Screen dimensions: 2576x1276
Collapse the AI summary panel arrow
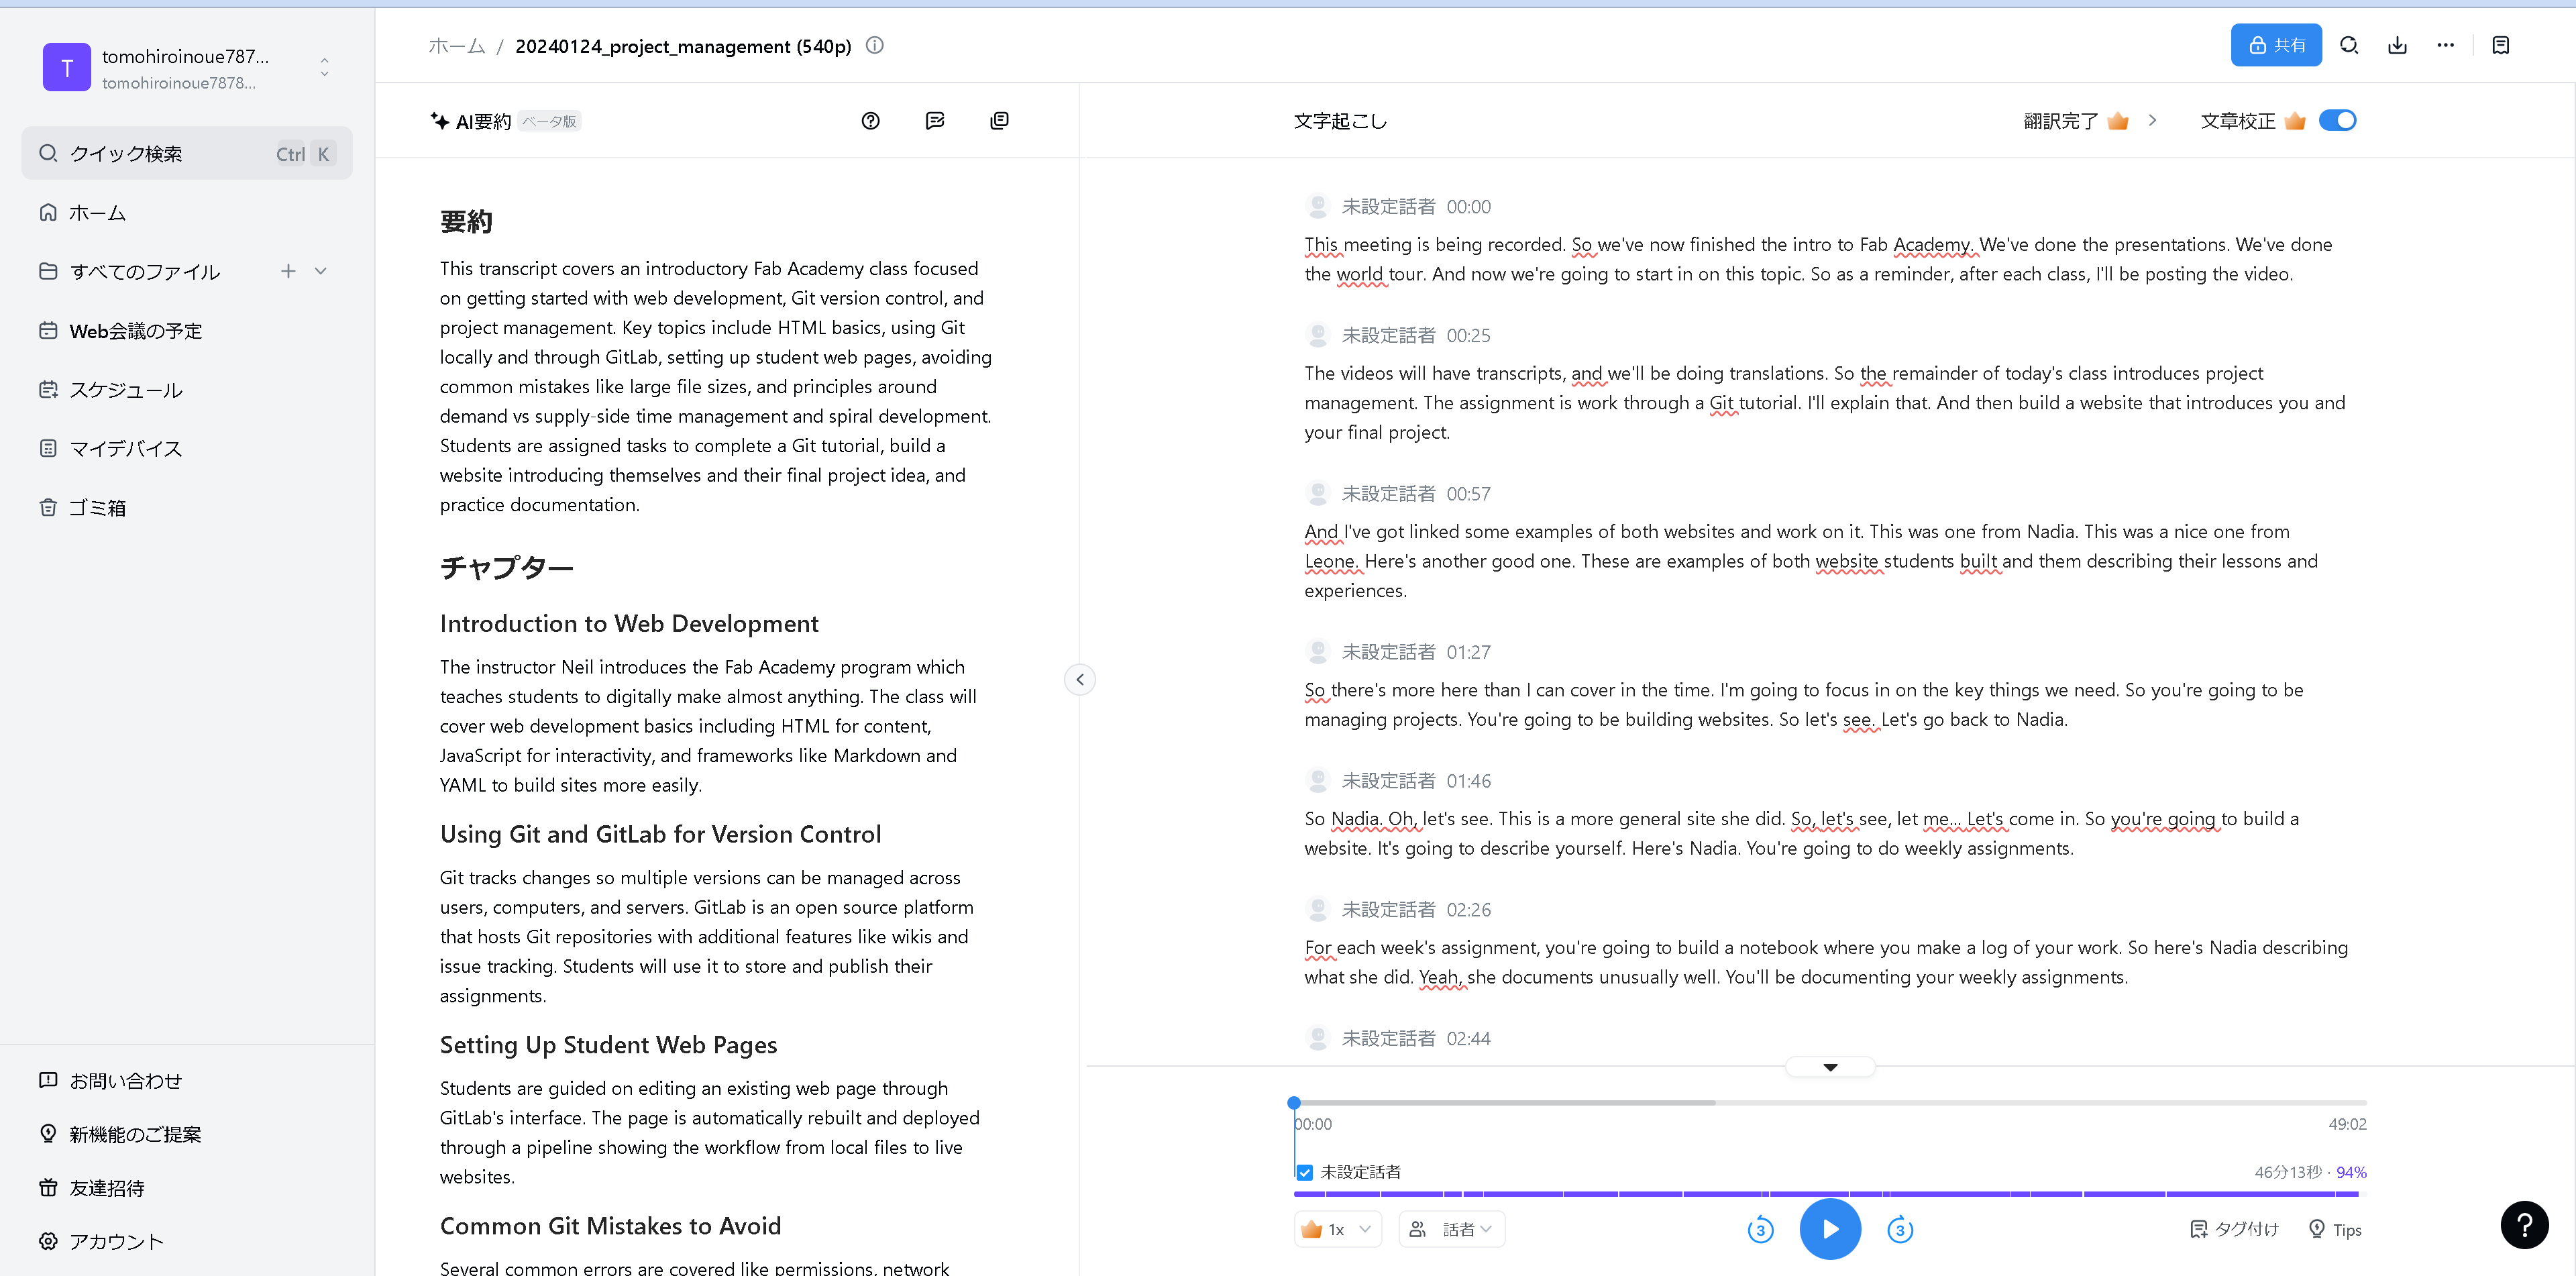(x=1079, y=679)
